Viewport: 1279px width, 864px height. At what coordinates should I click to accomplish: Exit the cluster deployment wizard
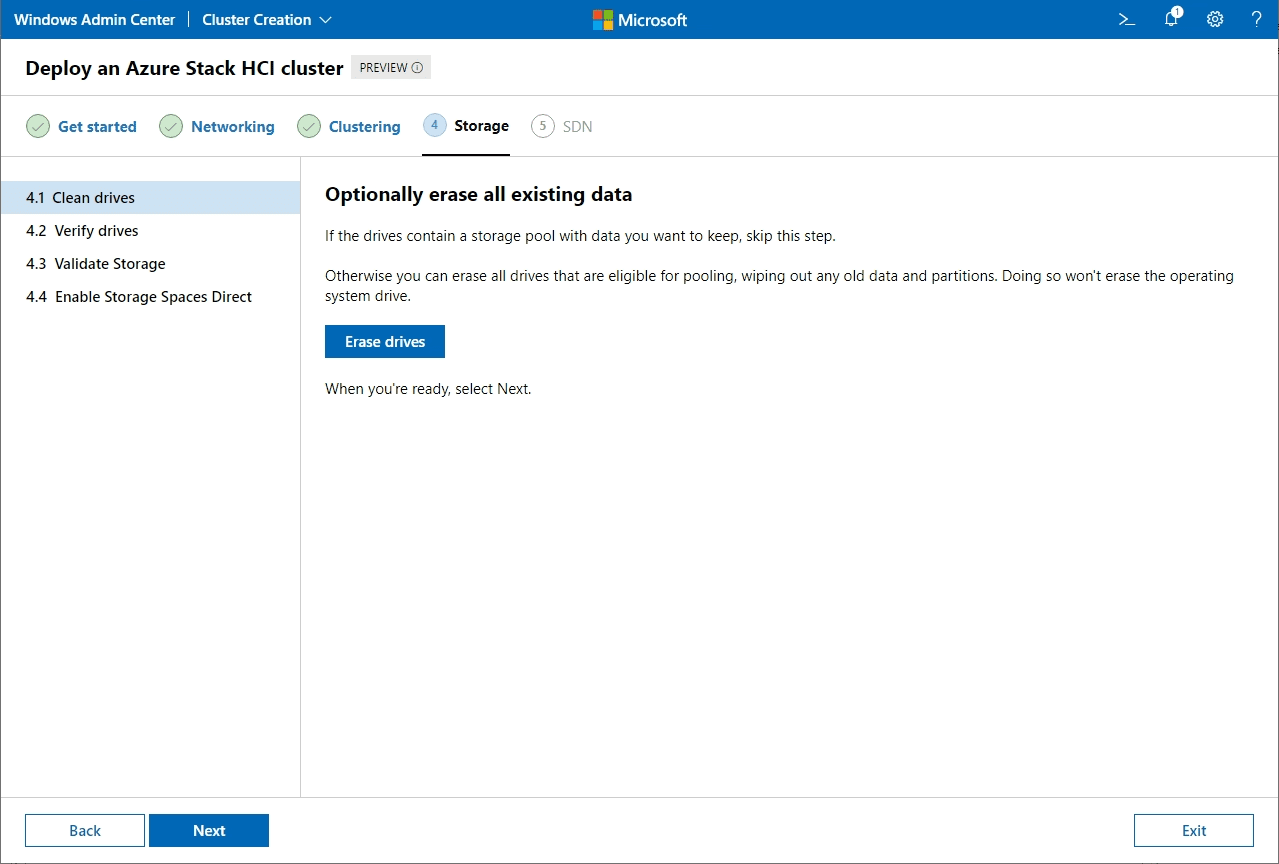[1193, 830]
